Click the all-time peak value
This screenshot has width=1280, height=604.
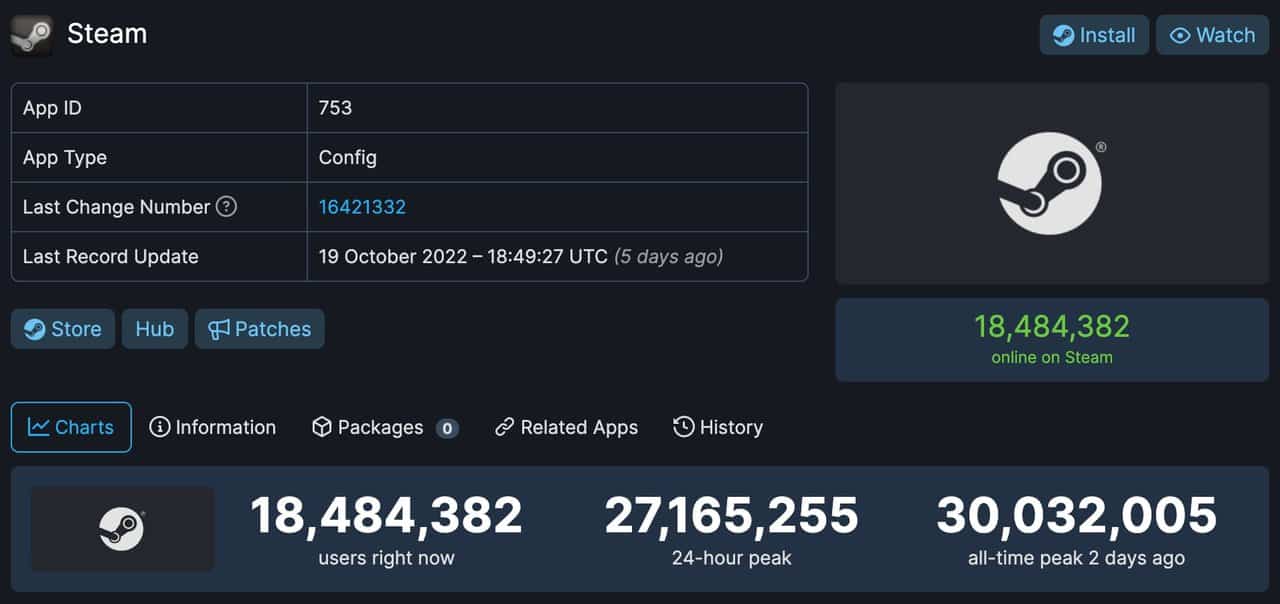(x=1076, y=516)
